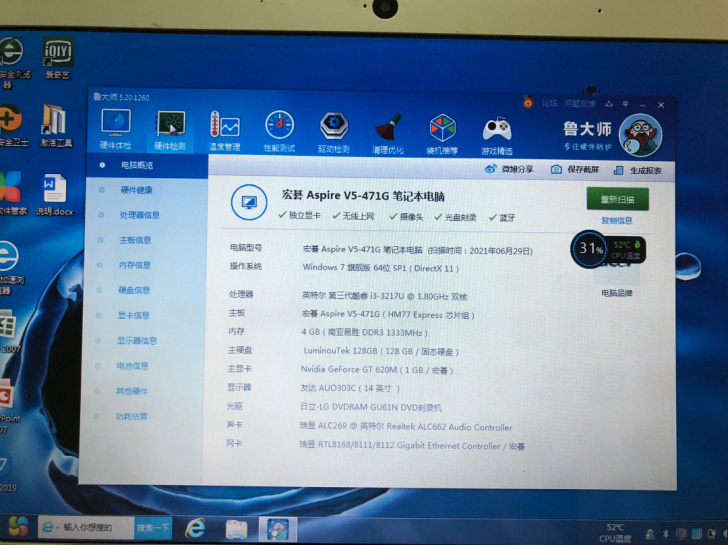Click the 蓝牙 feature check

502,218
